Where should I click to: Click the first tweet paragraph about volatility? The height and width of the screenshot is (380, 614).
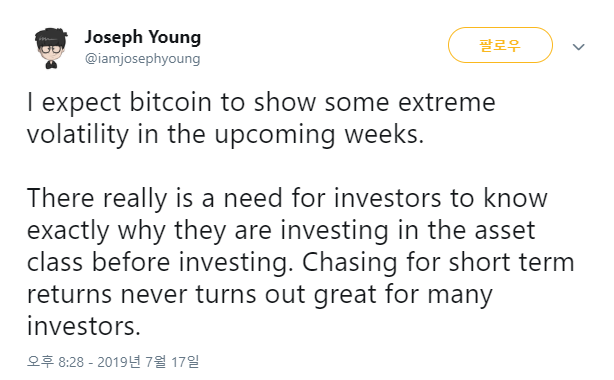261,118
